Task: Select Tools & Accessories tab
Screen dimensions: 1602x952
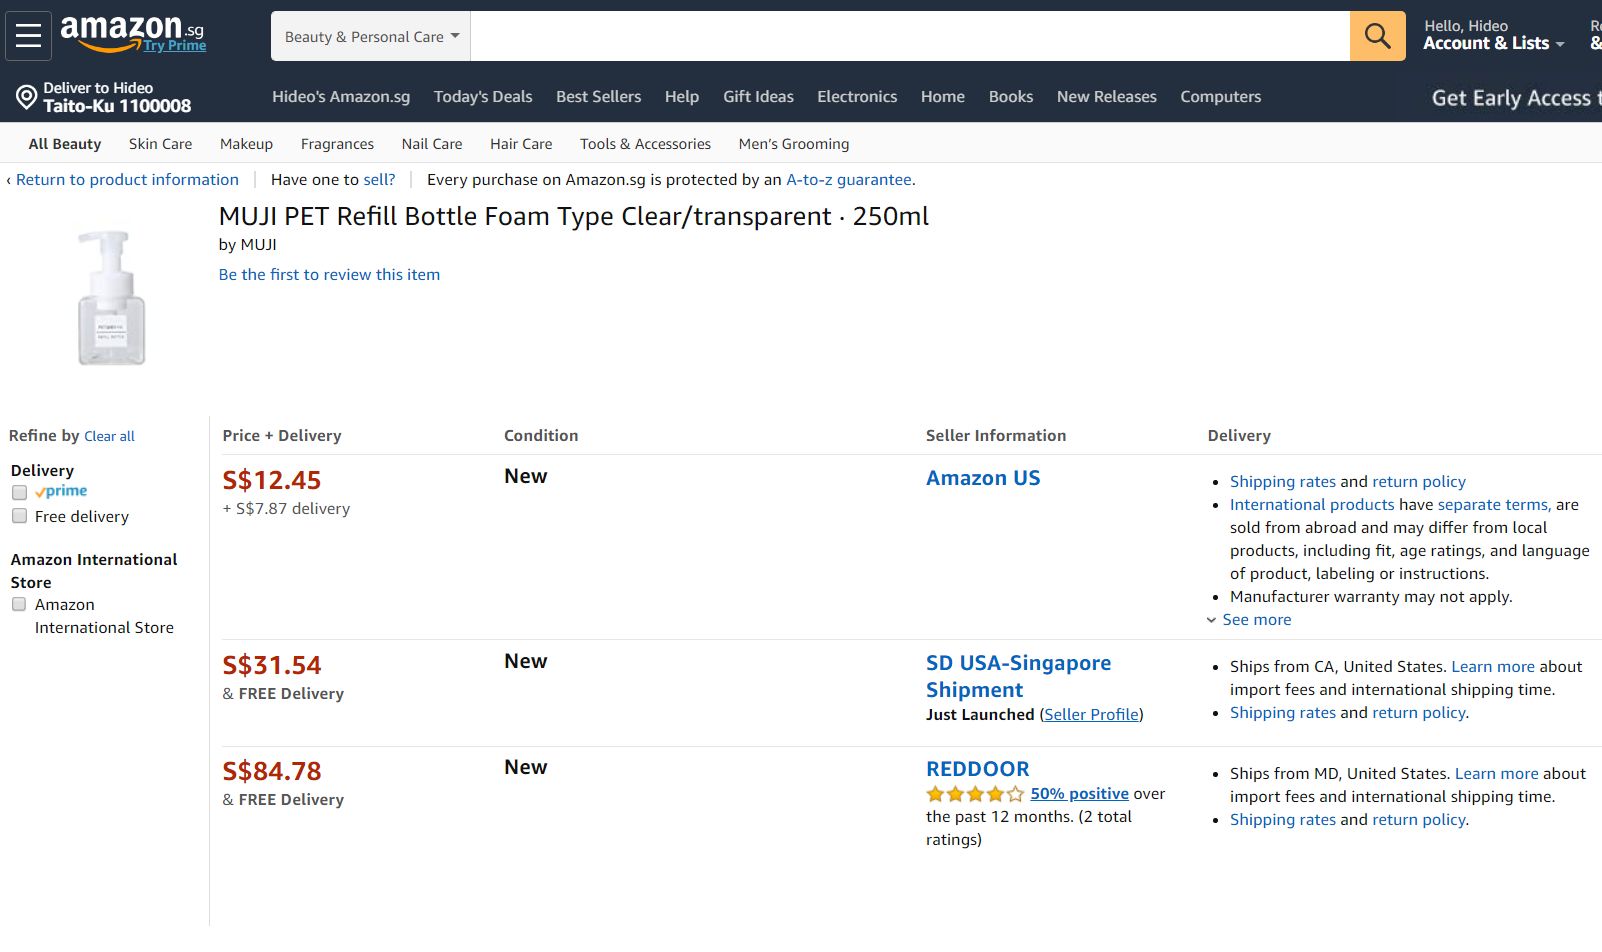Action: [x=645, y=144]
